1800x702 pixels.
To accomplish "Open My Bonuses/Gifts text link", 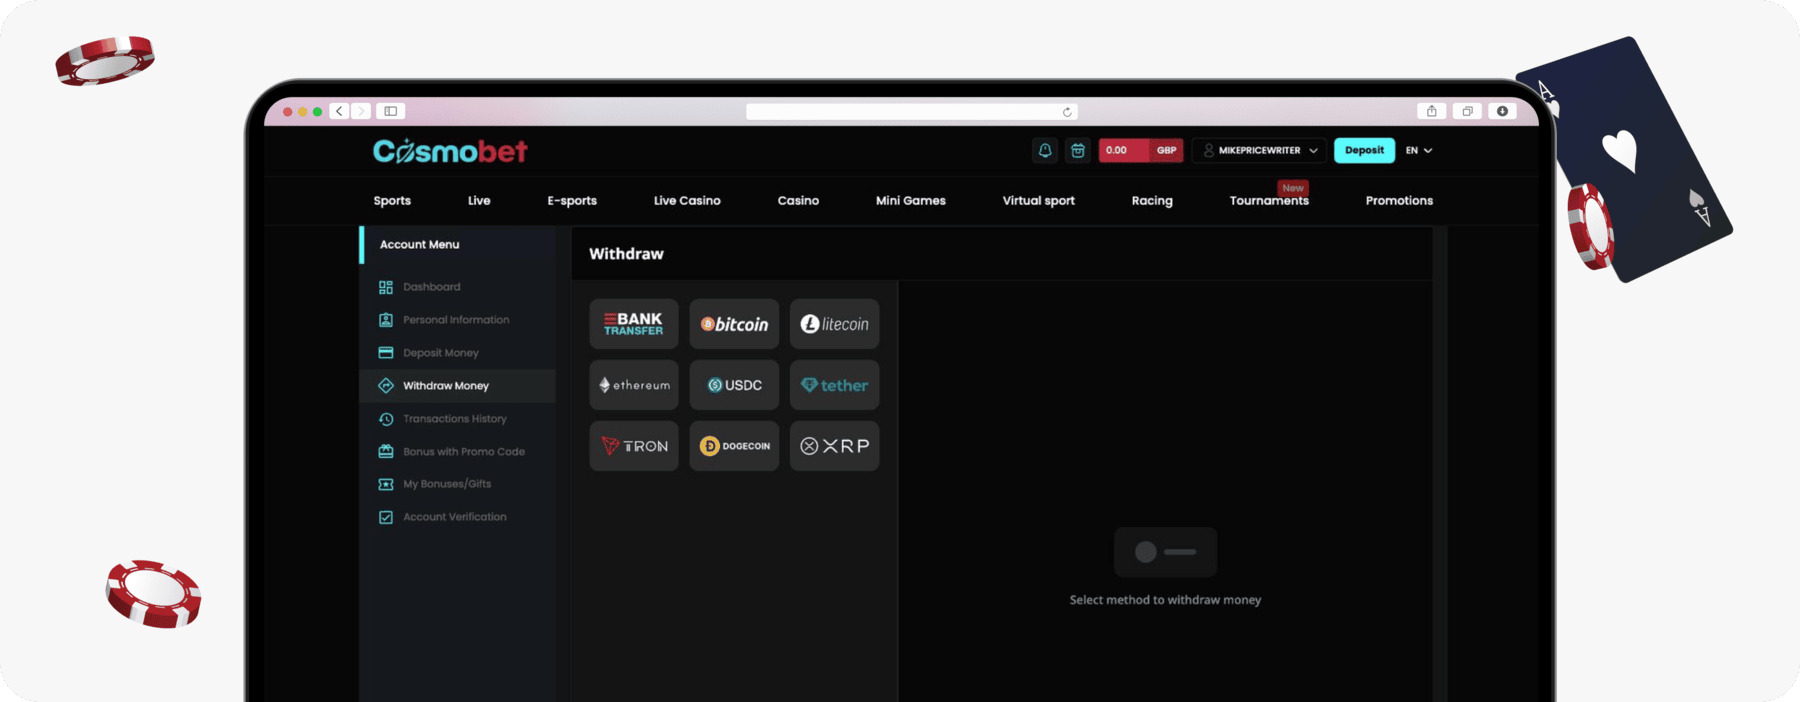I will [x=447, y=484].
